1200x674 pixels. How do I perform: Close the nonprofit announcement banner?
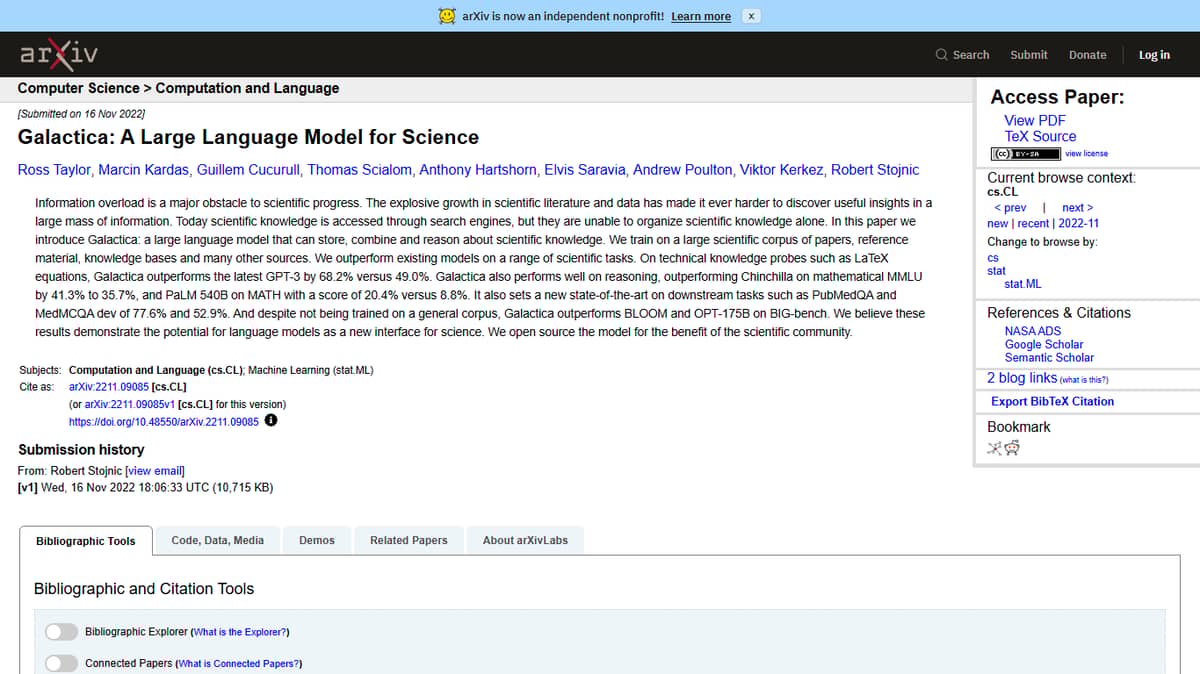click(x=752, y=16)
